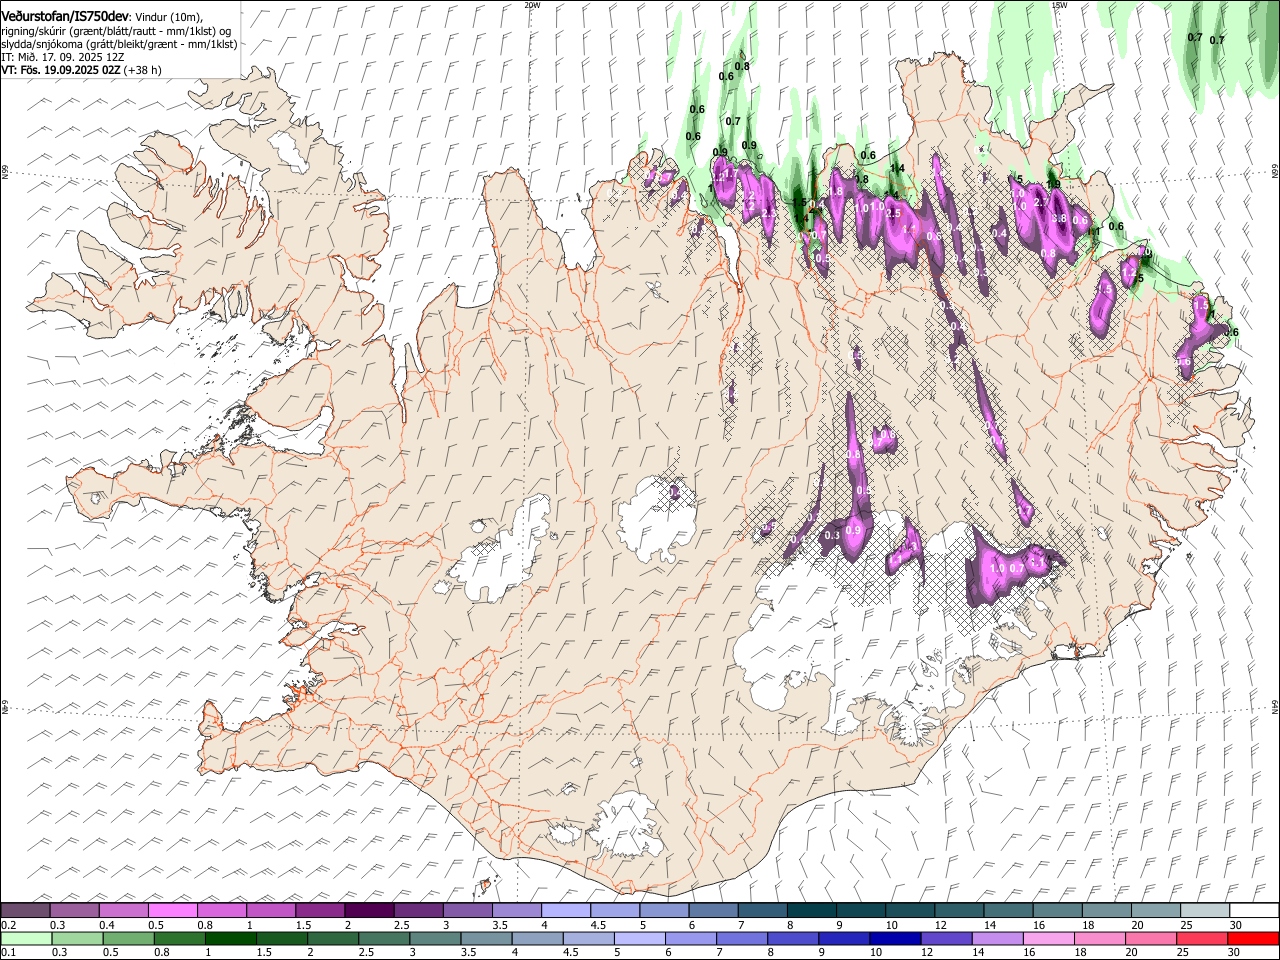The height and width of the screenshot is (960, 1280).
Task: Select the "VT: Fös. 19.09.2025 02Z (+38 h)" line
Action: pos(81,70)
